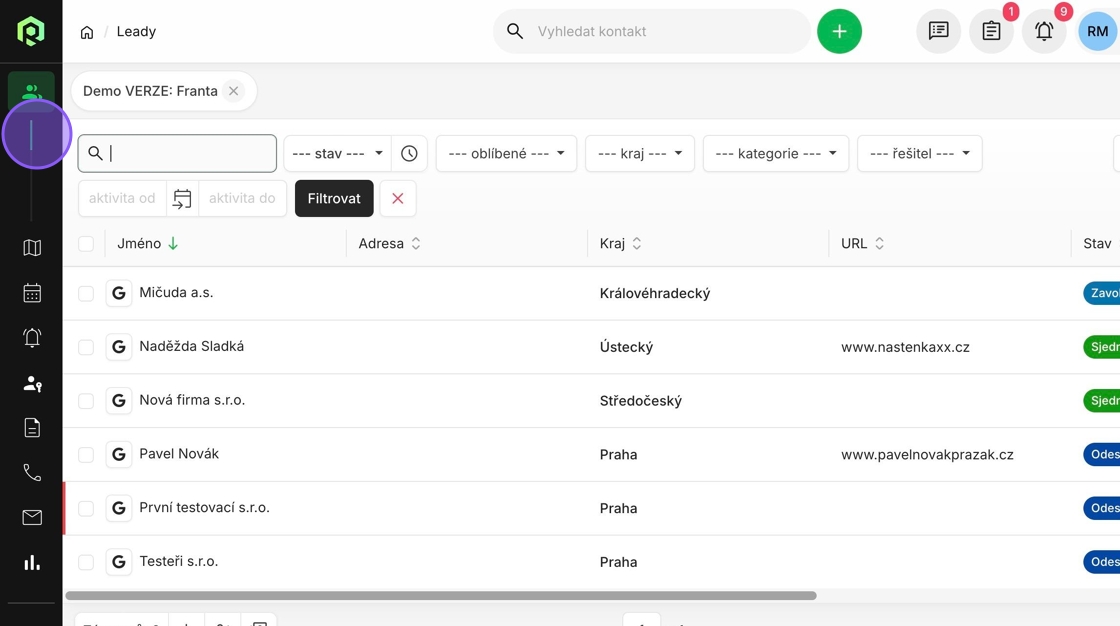This screenshot has height=626, width=1120.
Task: Check the Naděžda Sladká row checkbox
Action: (86, 347)
